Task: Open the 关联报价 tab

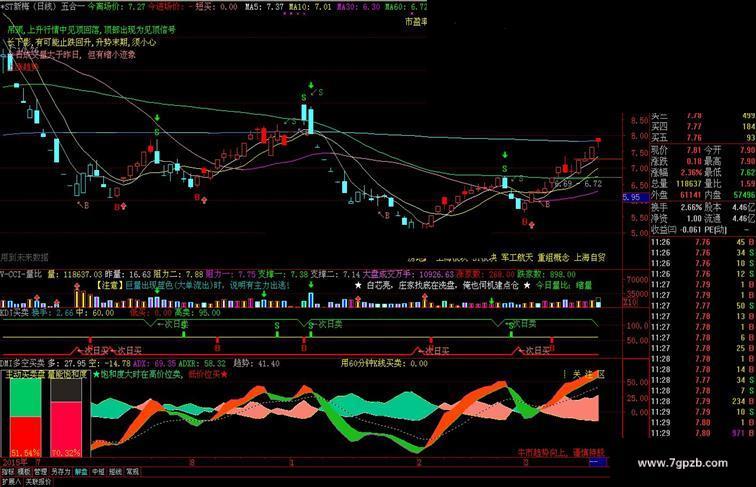Action: point(38,482)
